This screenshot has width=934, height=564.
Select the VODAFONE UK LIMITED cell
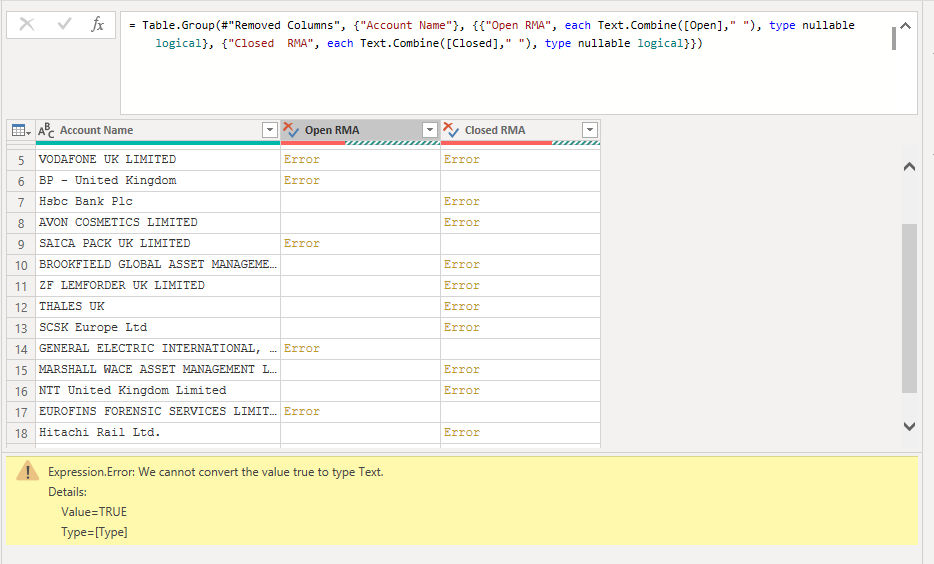tap(158, 160)
